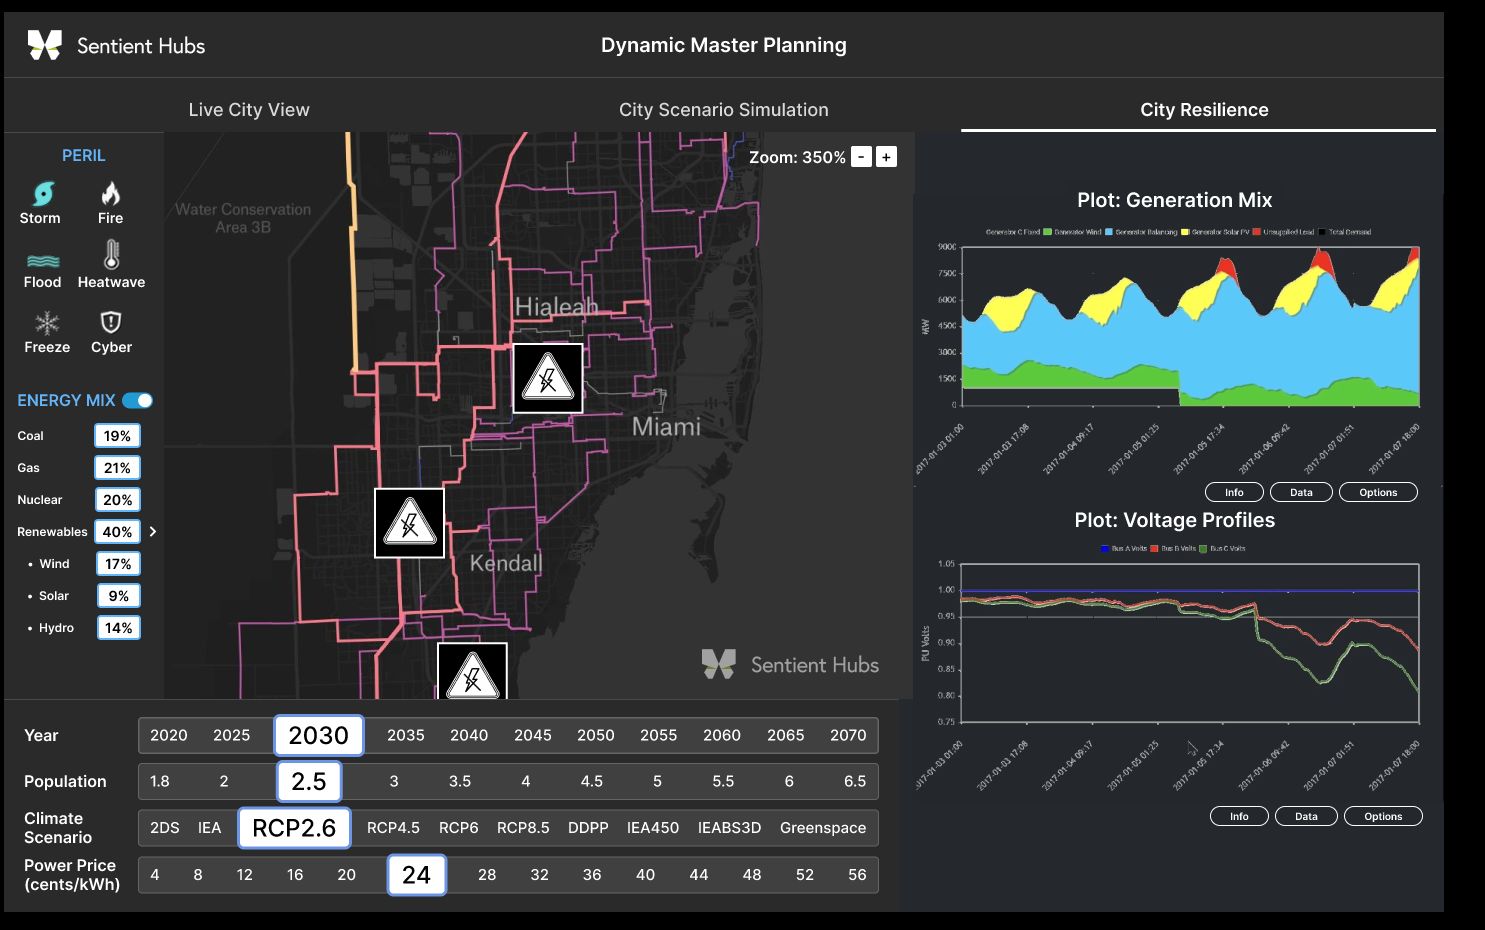Viewport: 1485px width, 930px height.
Task: Choose the Flood peril icon
Action: 43,261
